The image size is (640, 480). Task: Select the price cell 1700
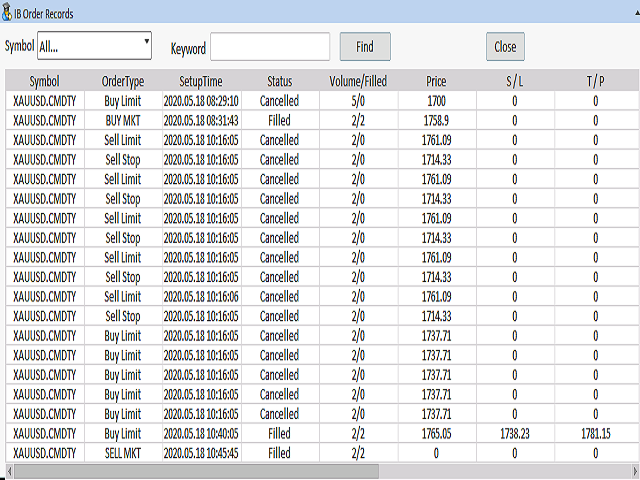(x=436, y=101)
